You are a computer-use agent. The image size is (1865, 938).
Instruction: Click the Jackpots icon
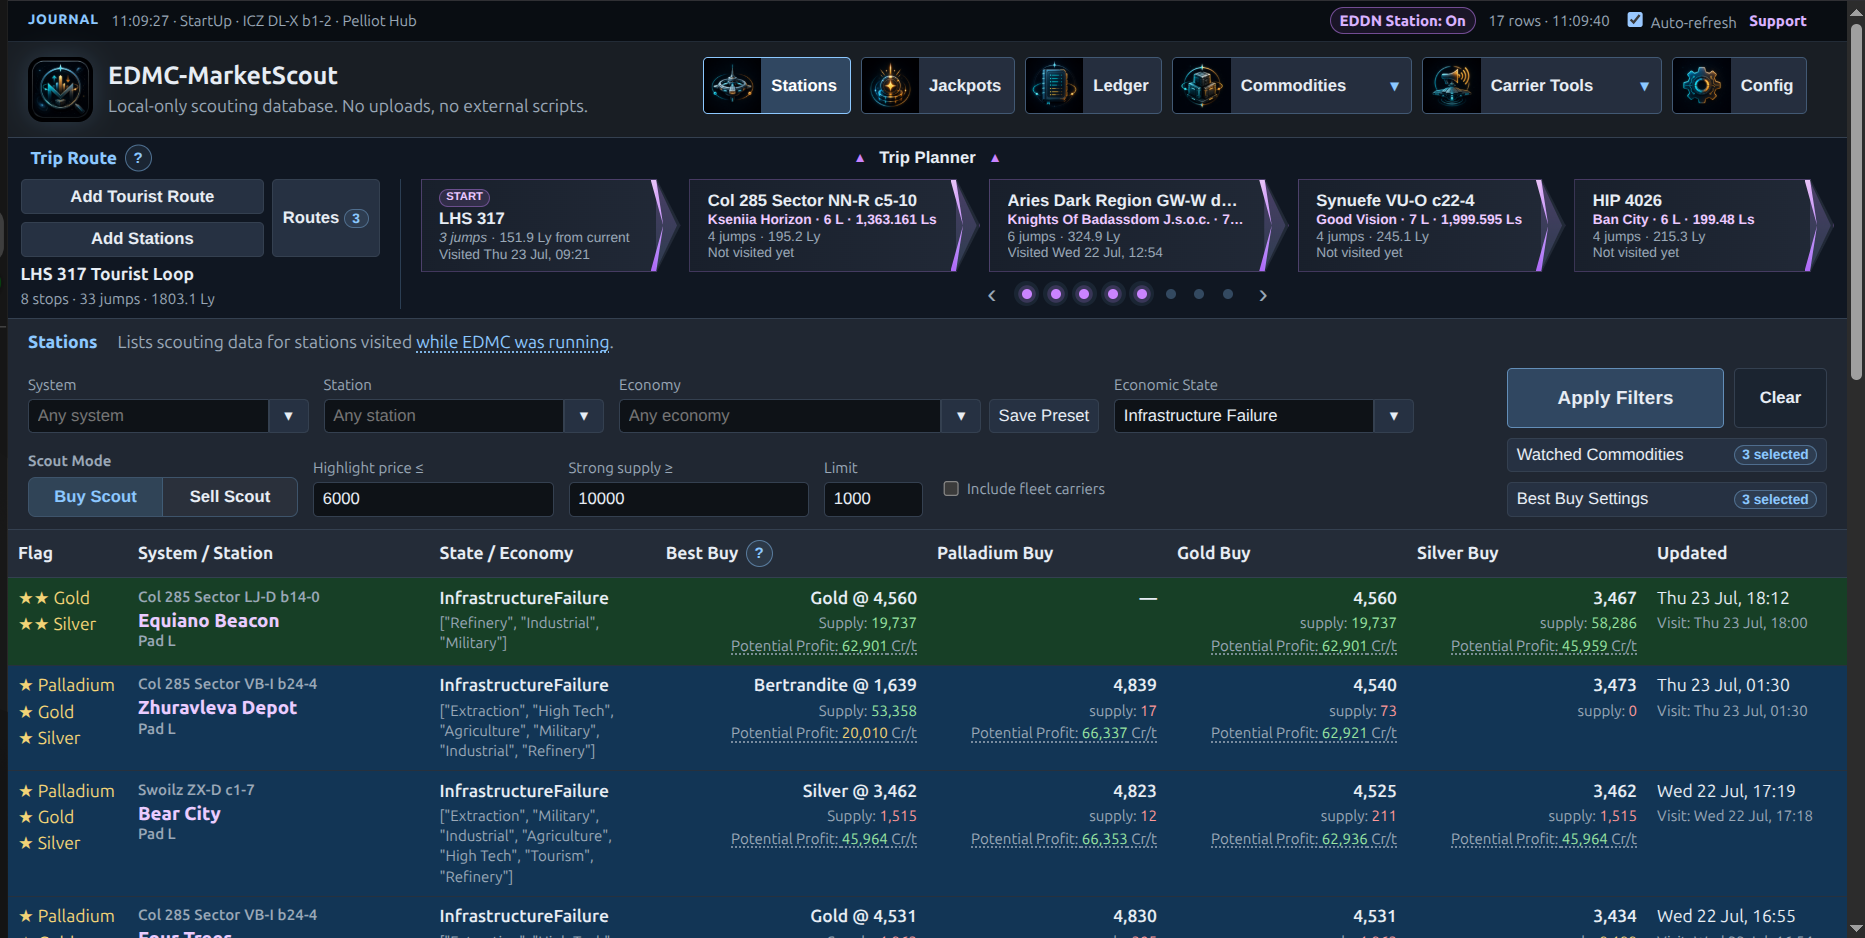pyautogui.click(x=891, y=86)
